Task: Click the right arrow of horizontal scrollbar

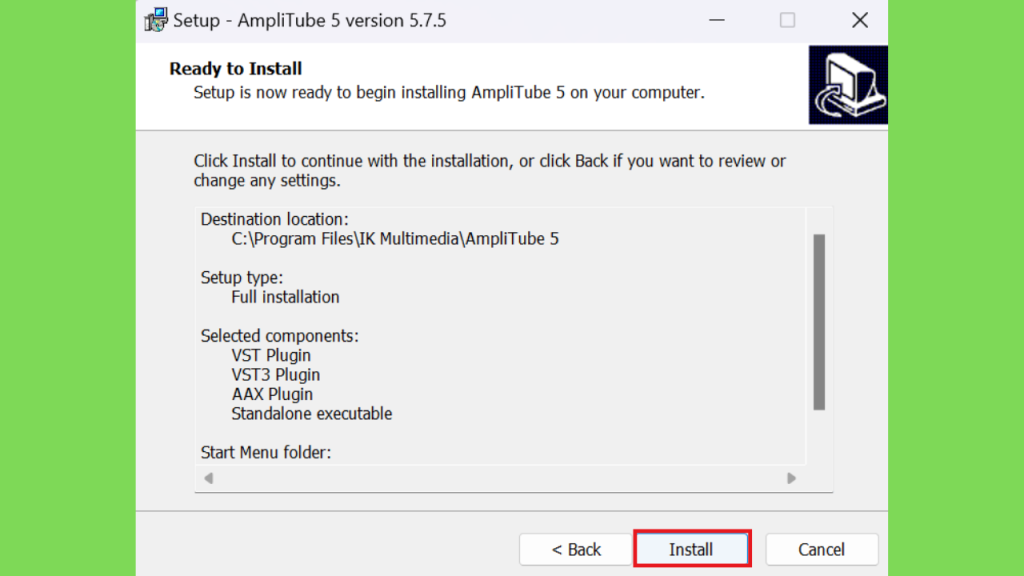Action: (x=791, y=478)
